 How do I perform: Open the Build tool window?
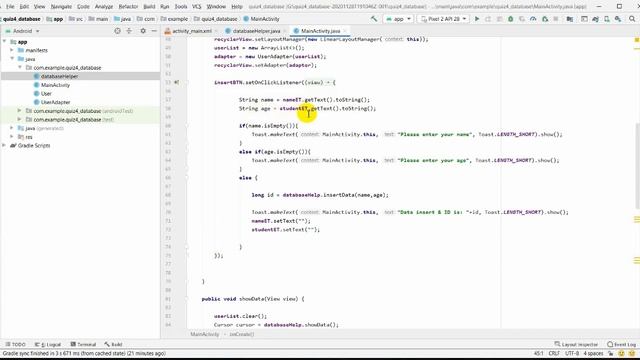tap(113, 344)
